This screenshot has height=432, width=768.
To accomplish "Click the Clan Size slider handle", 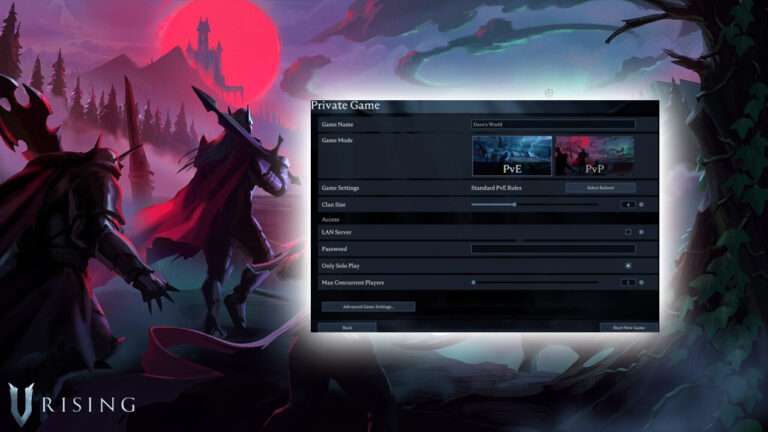I will click(514, 204).
